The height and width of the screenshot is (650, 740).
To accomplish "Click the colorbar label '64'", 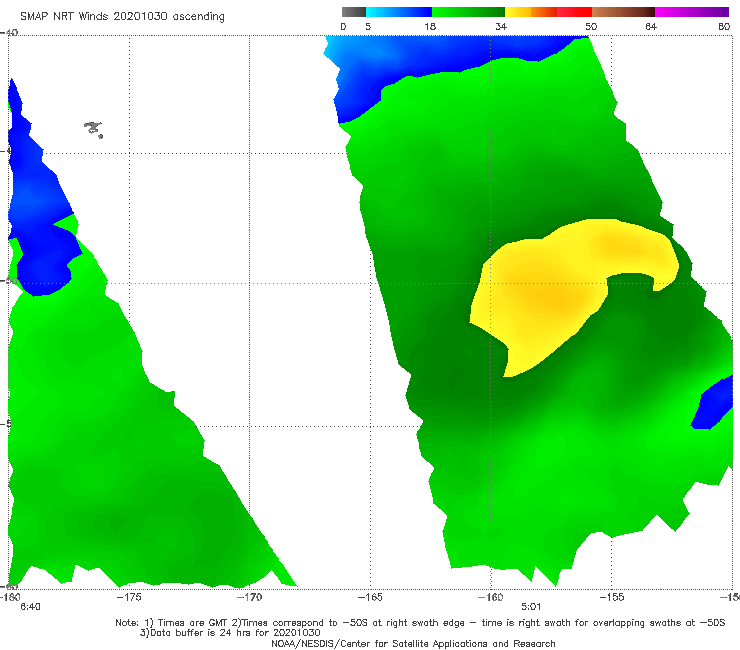I will (x=651, y=26).
